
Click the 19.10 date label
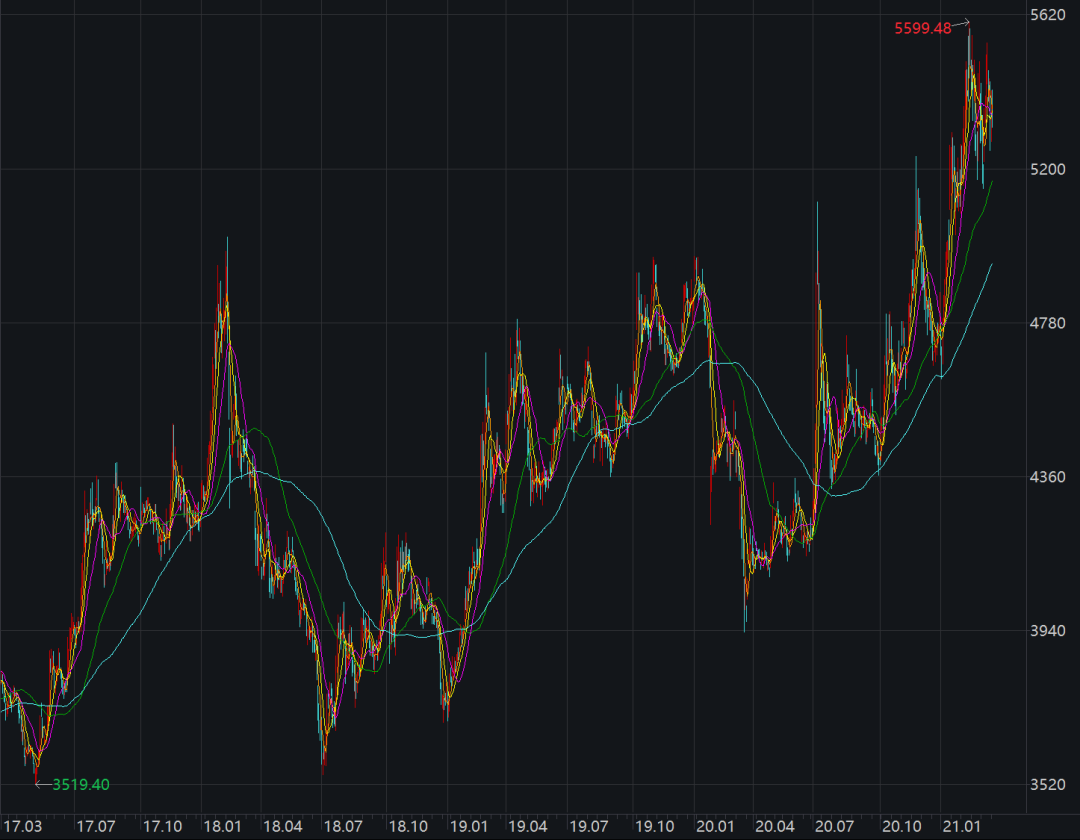654,826
